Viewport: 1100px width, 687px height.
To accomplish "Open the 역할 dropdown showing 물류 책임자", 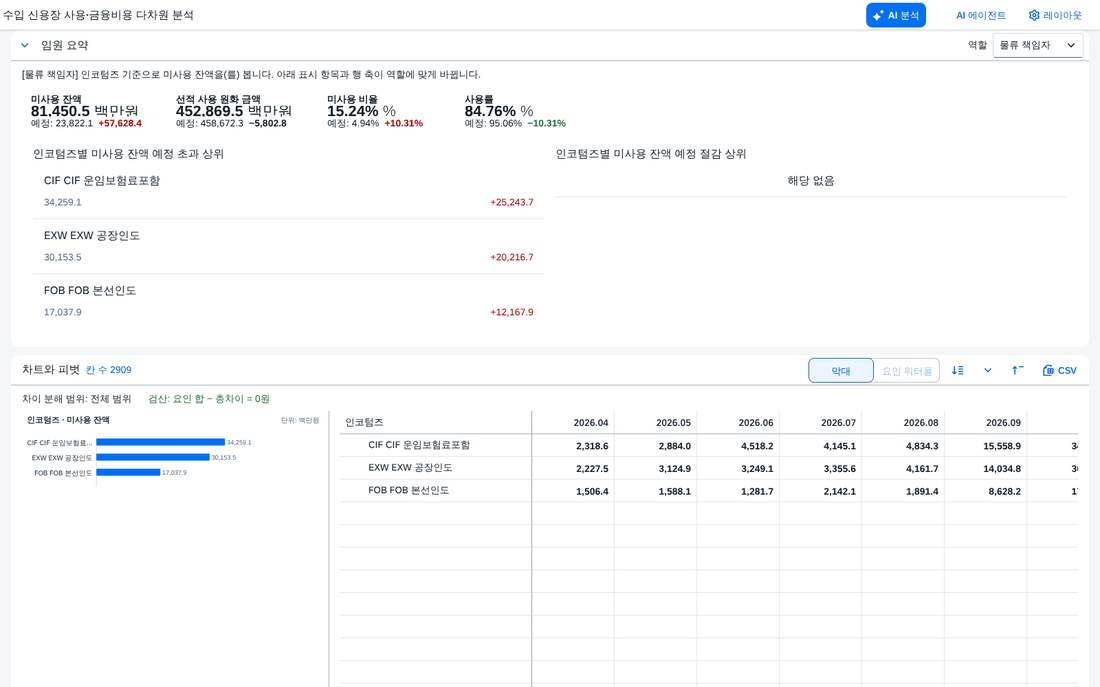I will [1038, 46].
